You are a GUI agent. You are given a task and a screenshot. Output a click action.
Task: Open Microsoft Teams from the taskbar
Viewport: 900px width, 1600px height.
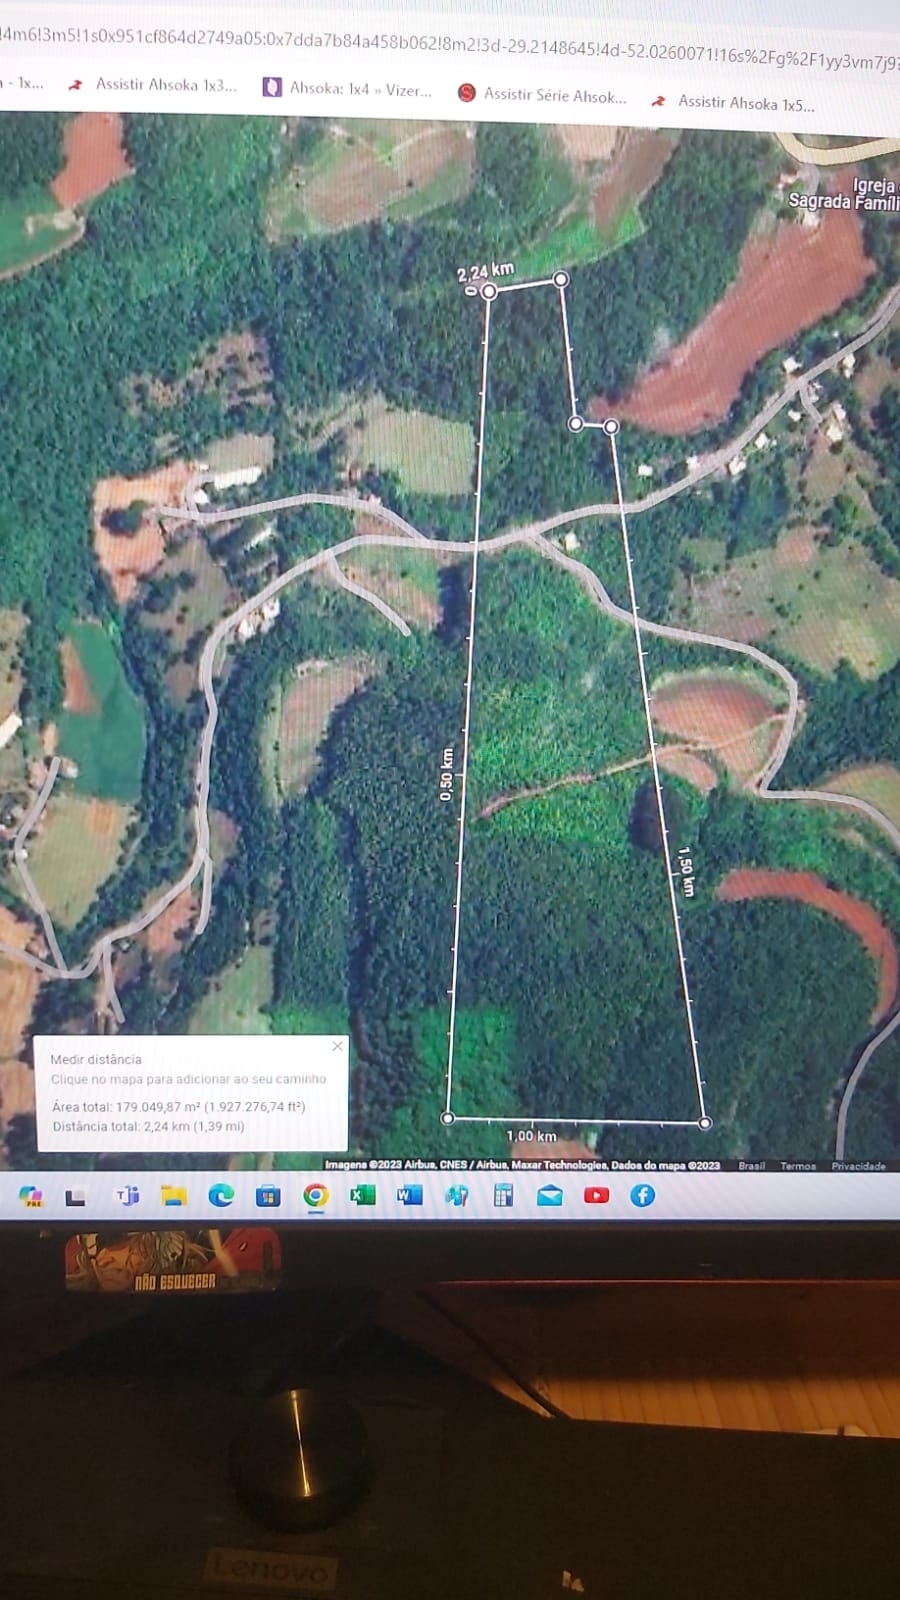click(x=127, y=1195)
